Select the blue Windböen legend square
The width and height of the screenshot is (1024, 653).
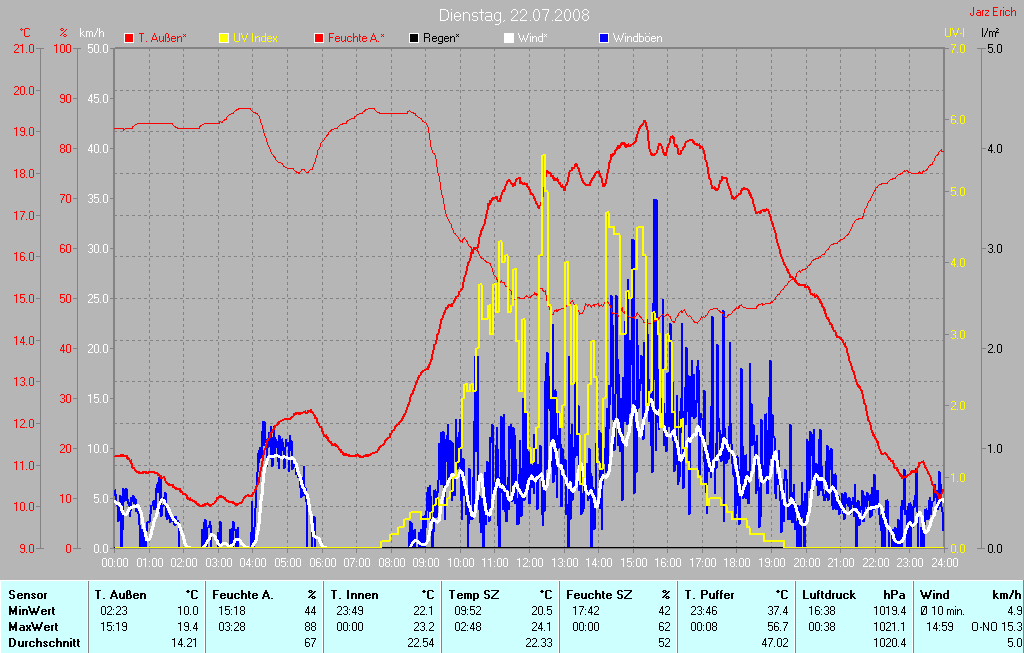click(x=604, y=38)
